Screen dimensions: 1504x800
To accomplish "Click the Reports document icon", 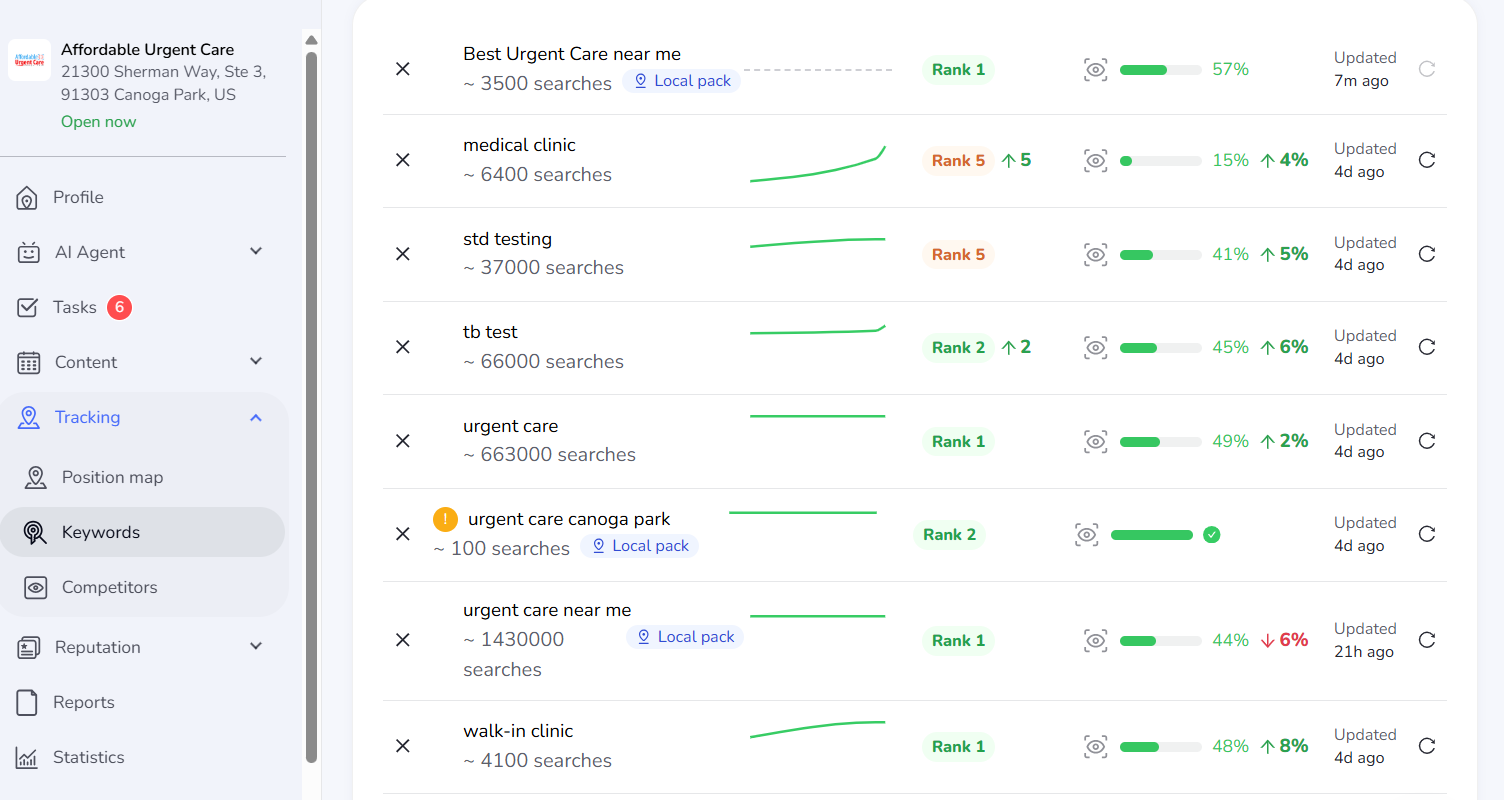I will coord(28,702).
